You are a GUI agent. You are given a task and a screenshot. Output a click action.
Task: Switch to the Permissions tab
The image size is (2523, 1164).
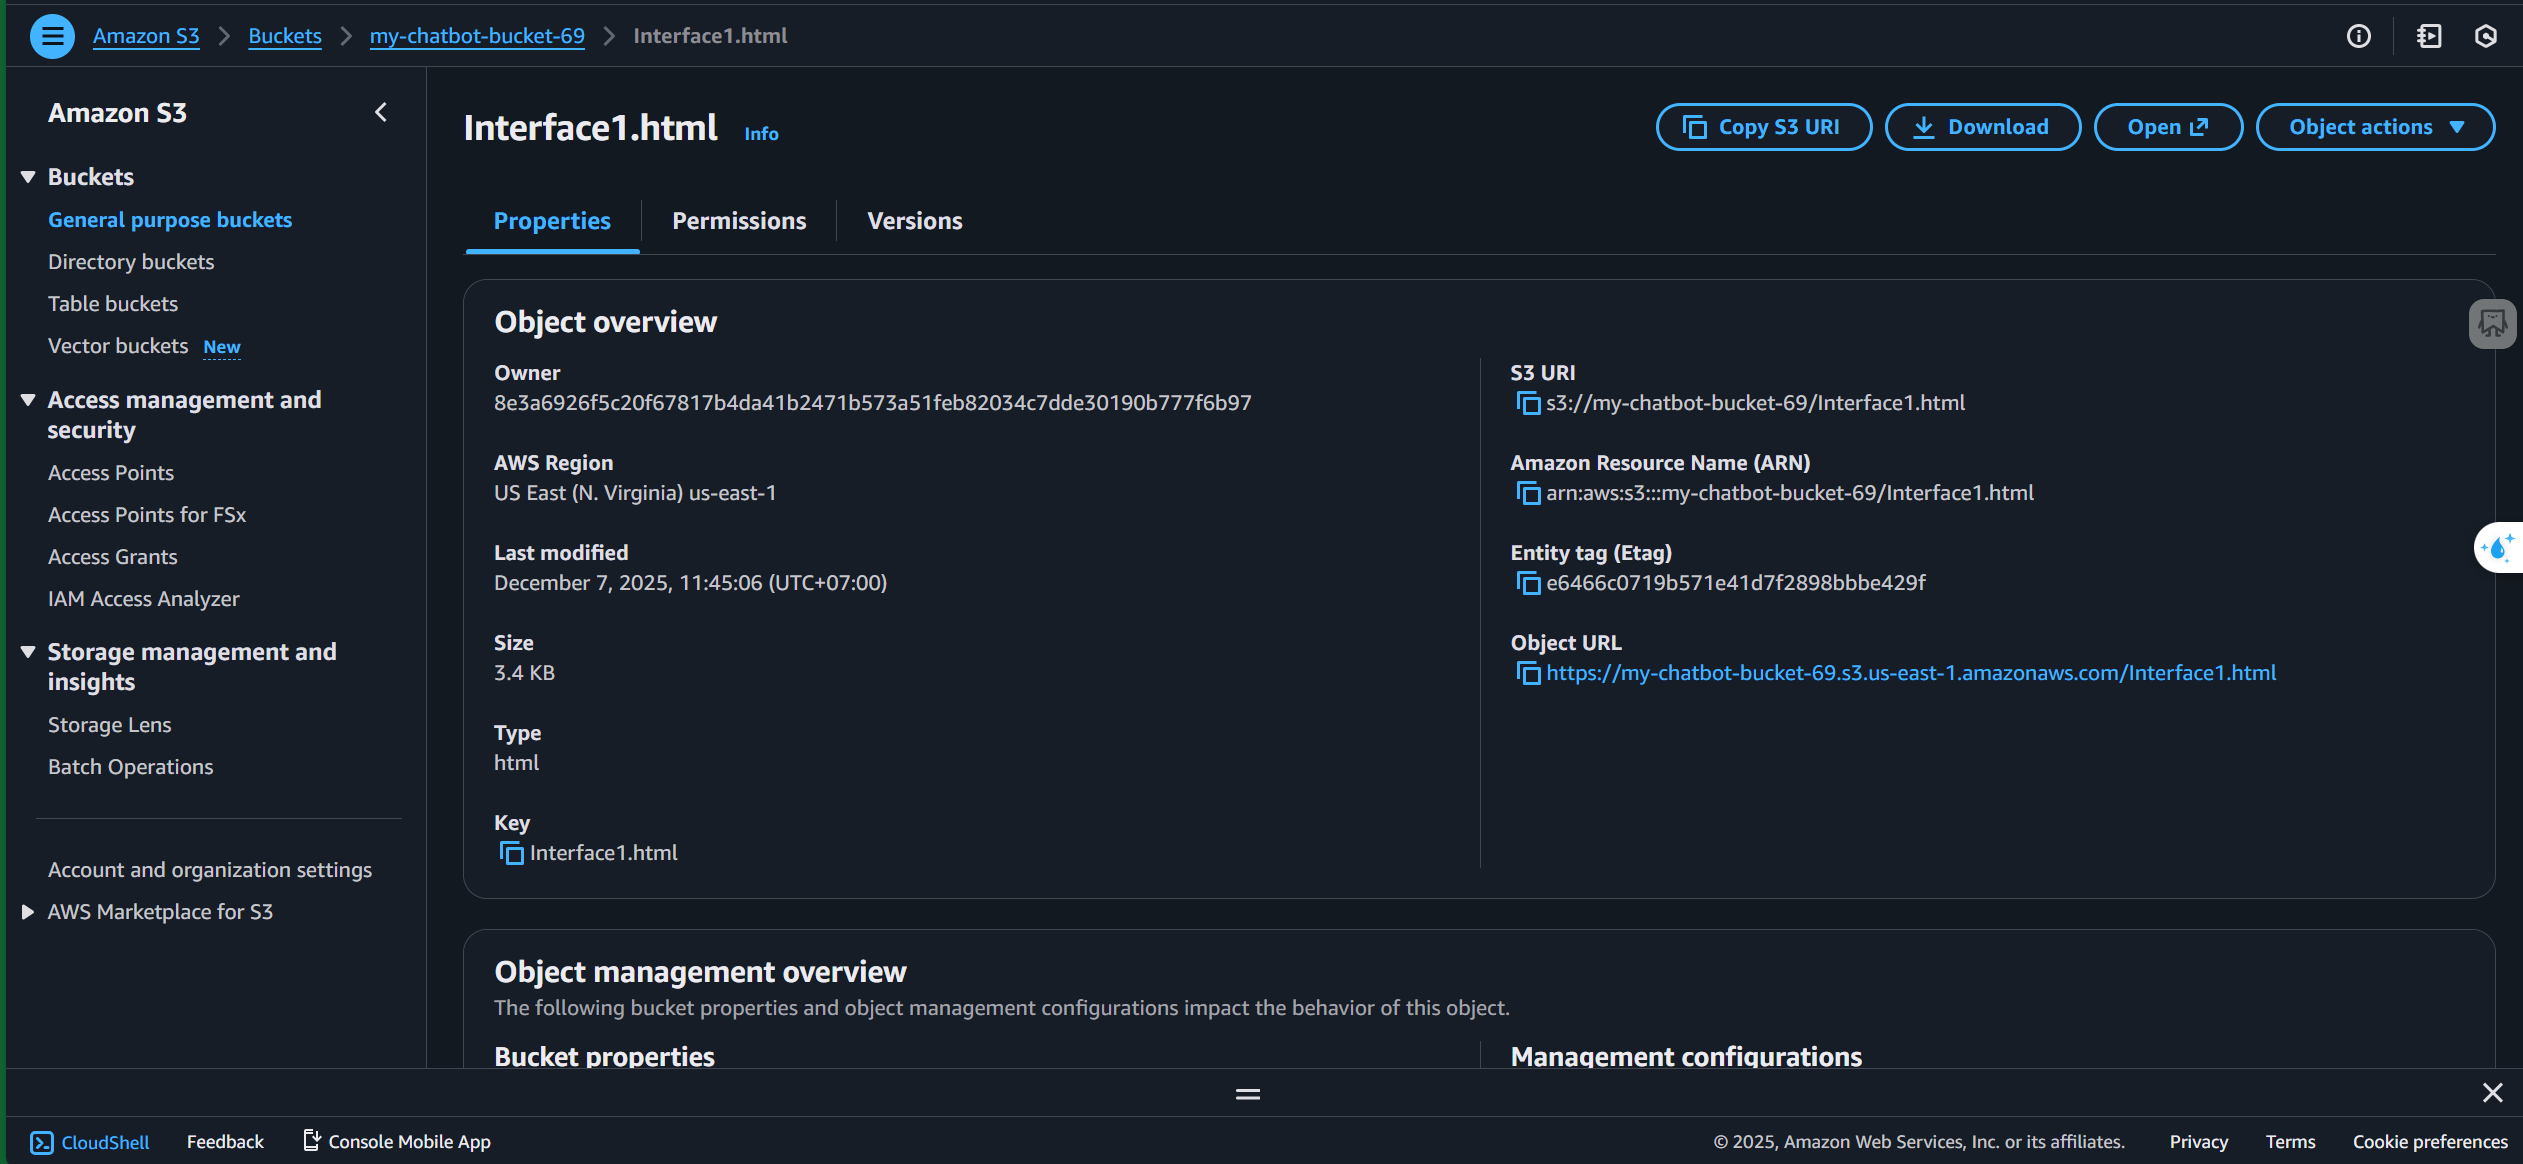(x=739, y=221)
